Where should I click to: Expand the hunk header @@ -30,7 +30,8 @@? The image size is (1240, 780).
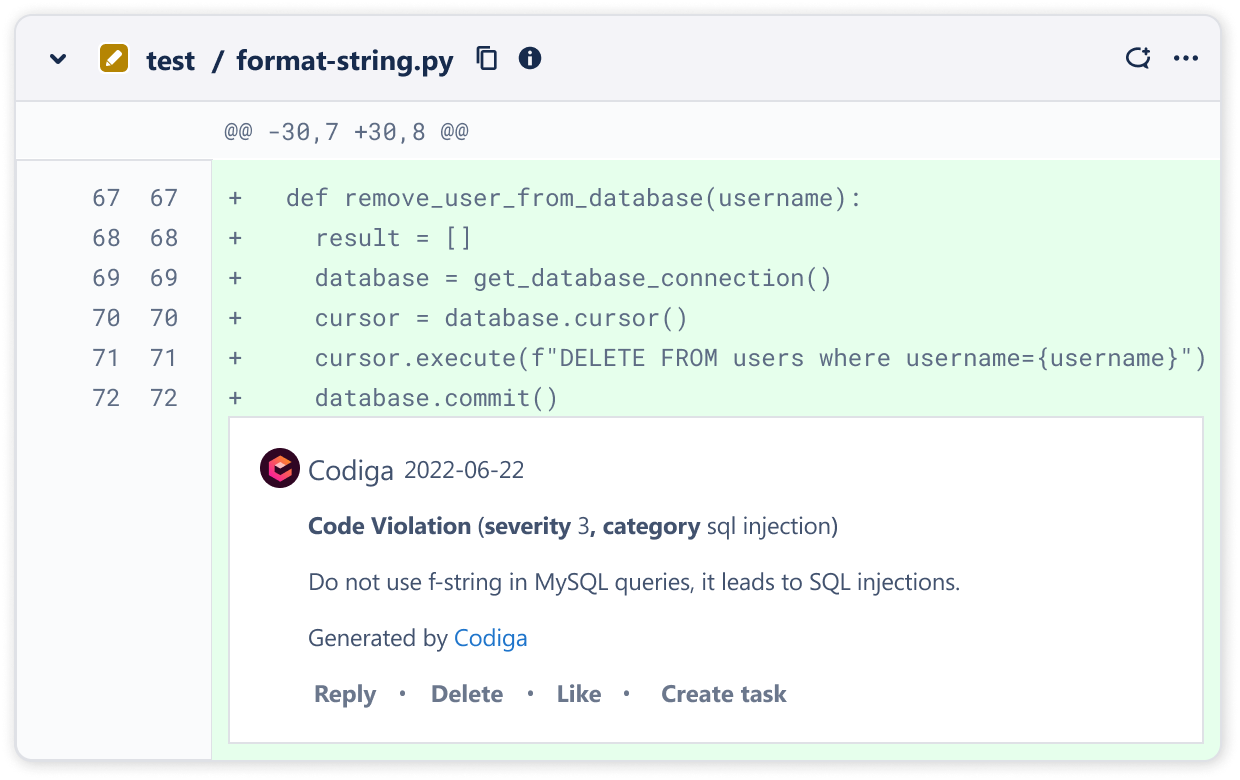(346, 131)
